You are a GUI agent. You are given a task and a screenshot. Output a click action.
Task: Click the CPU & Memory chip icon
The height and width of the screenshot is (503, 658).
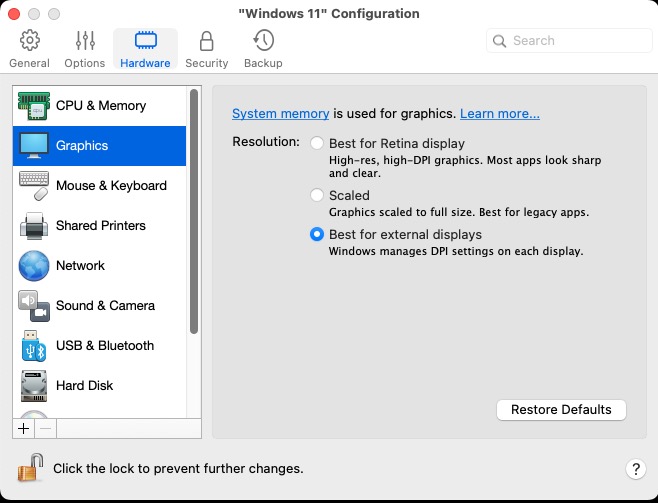pos(34,106)
